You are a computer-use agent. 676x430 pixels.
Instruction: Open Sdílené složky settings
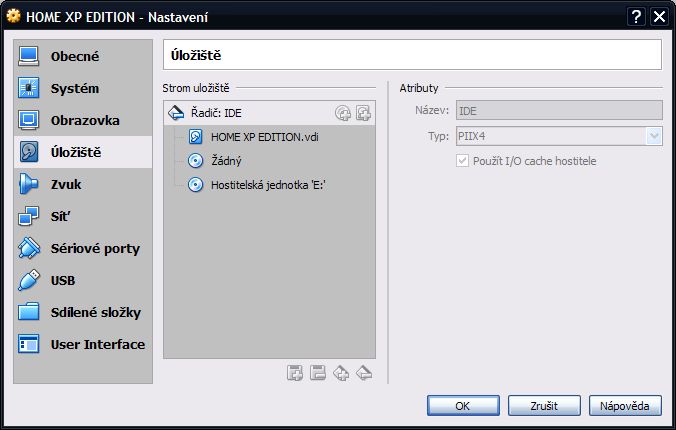tap(83, 312)
